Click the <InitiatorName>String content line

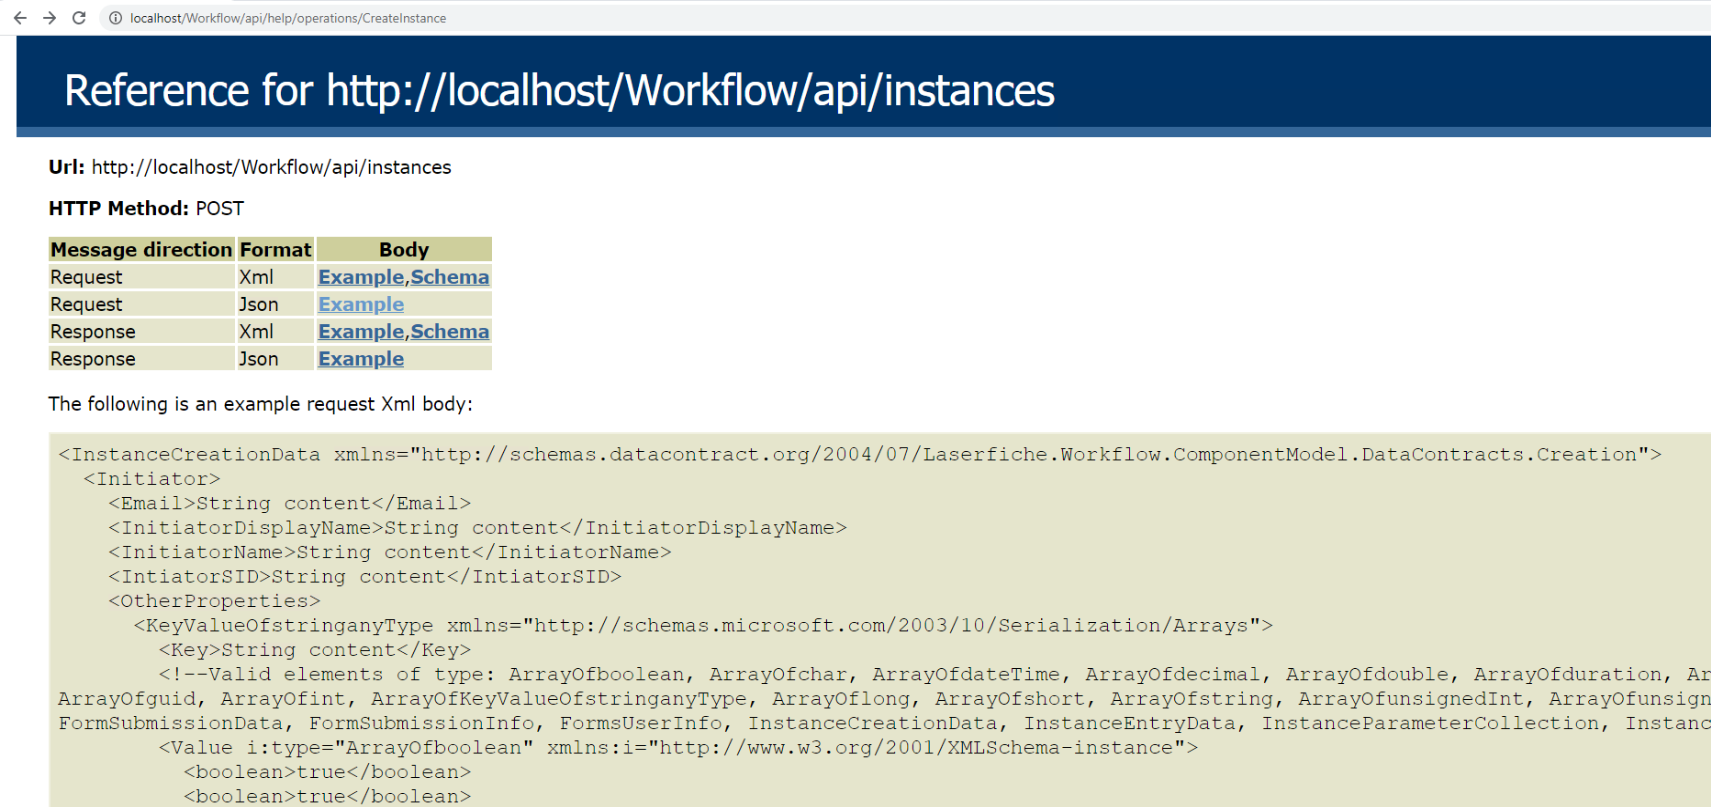tap(389, 552)
